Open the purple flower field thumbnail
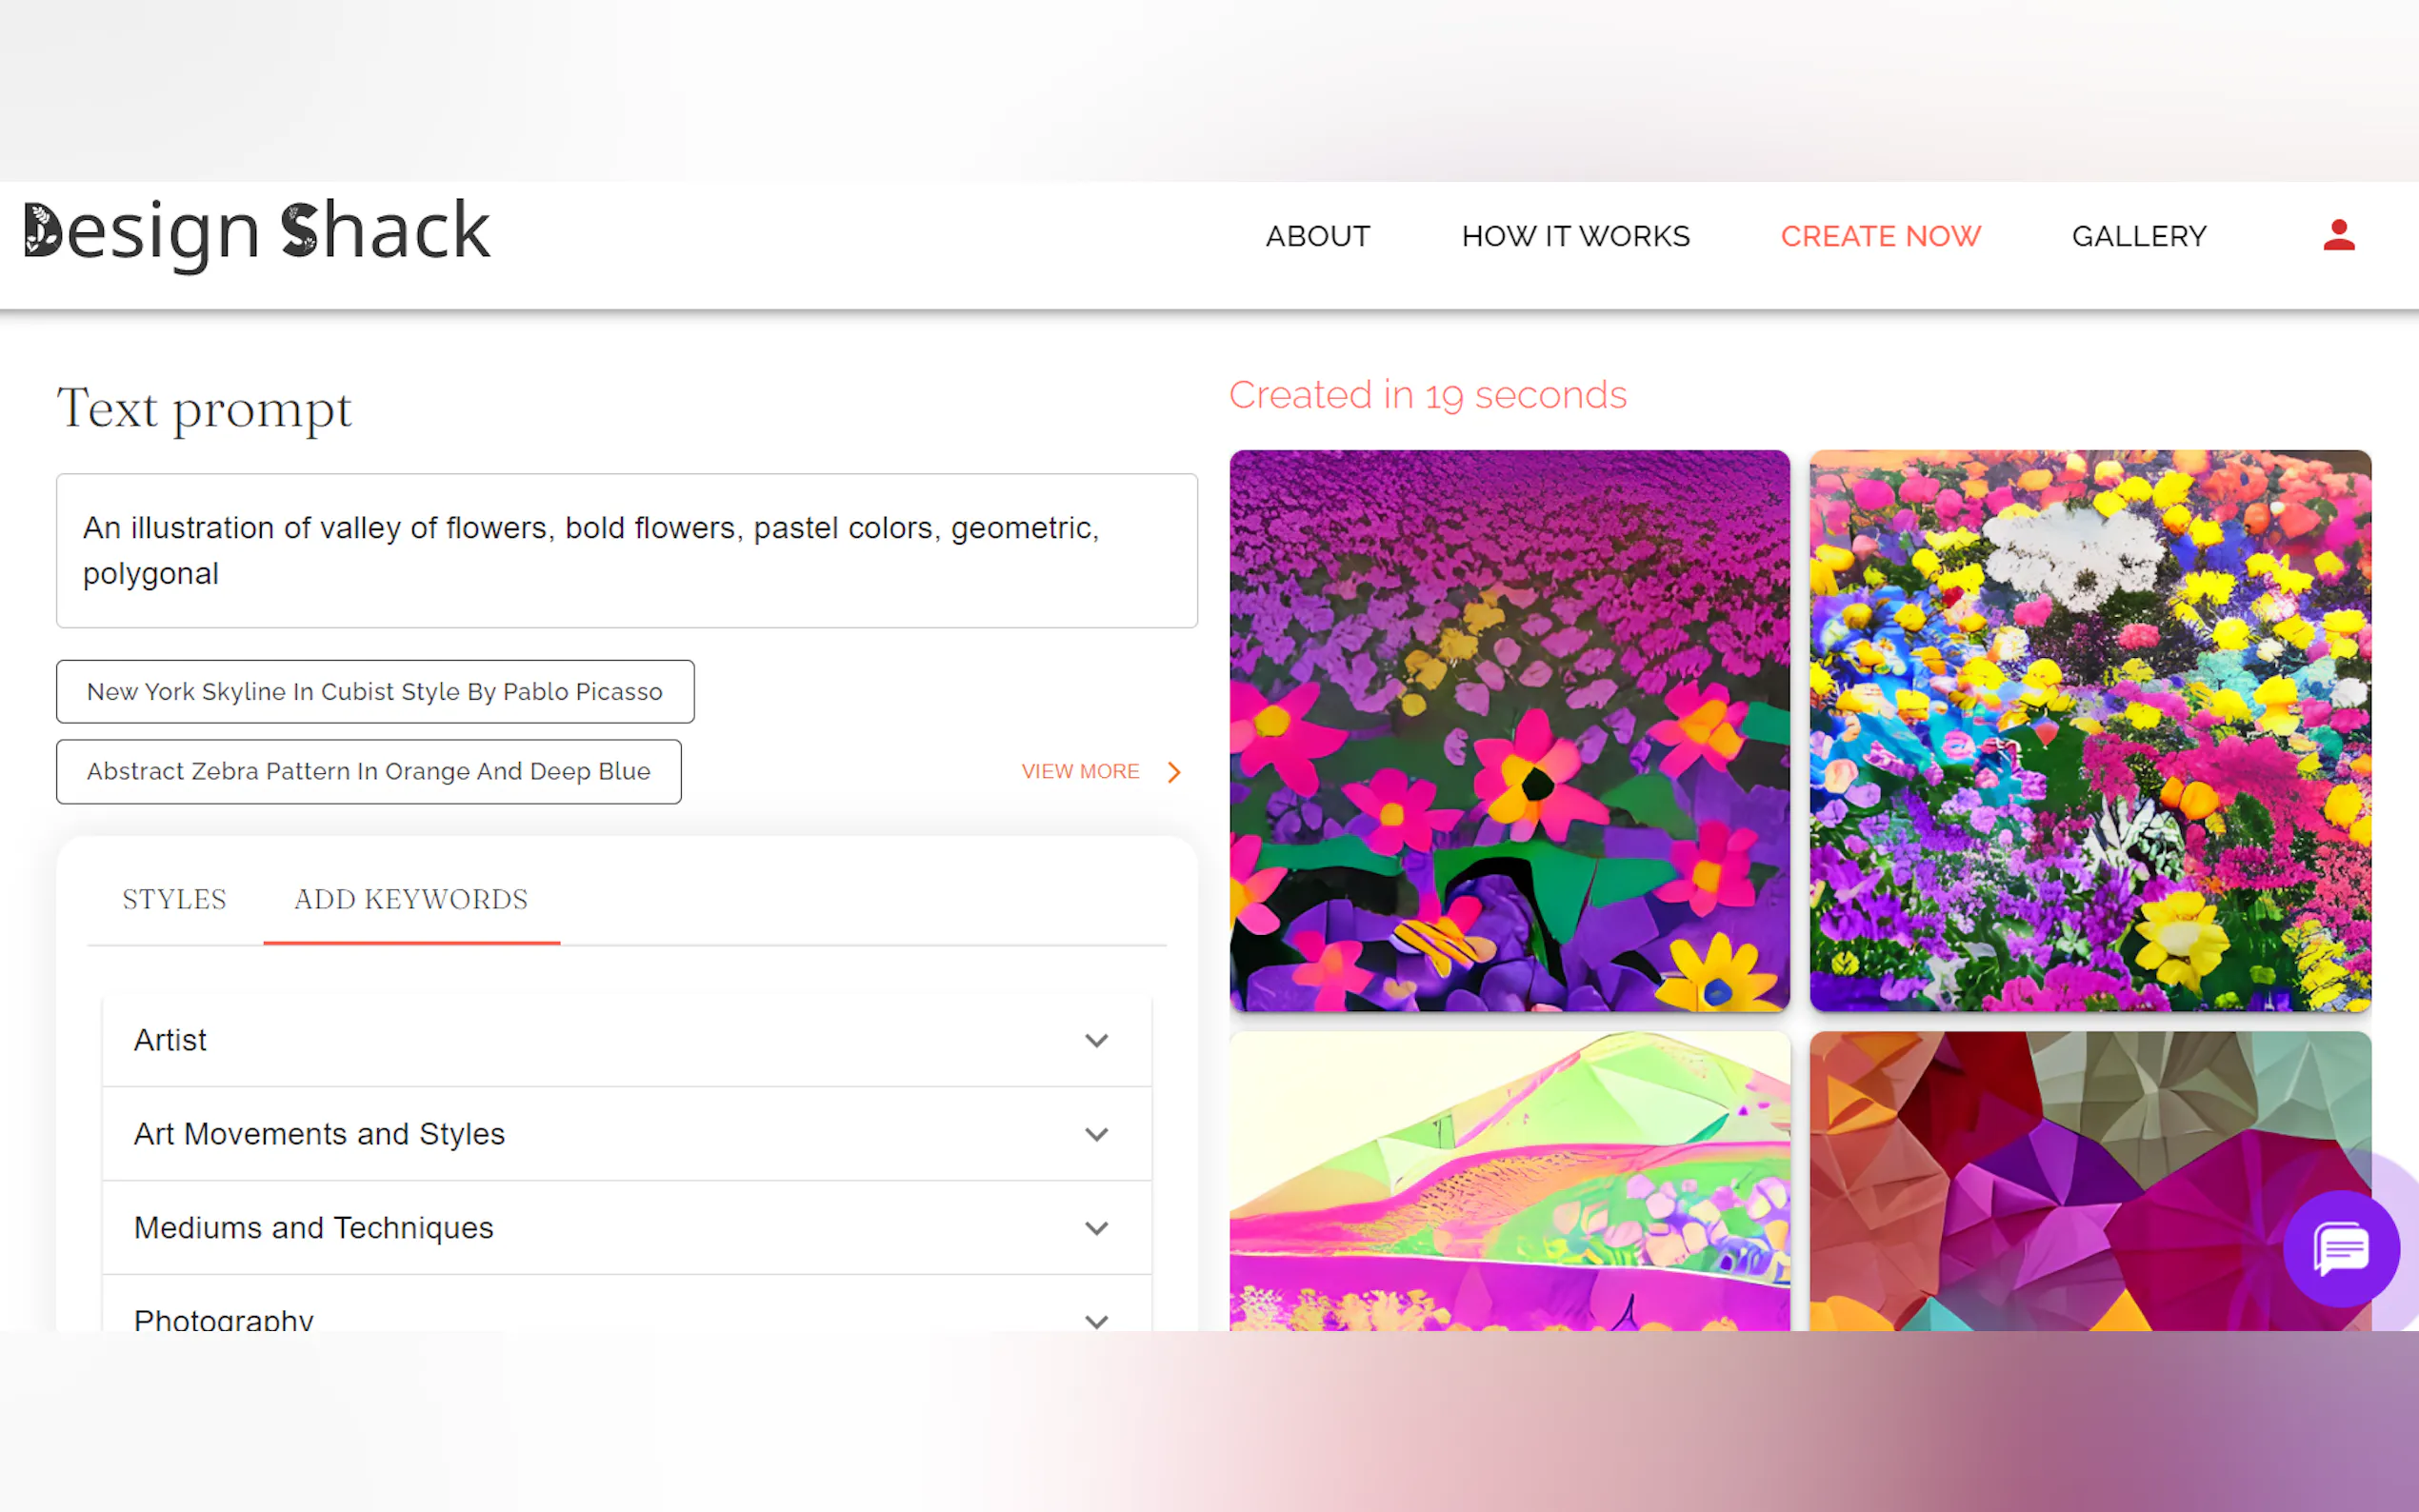Image resolution: width=2419 pixels, height=1512 pixels. tap(1509, 730)
